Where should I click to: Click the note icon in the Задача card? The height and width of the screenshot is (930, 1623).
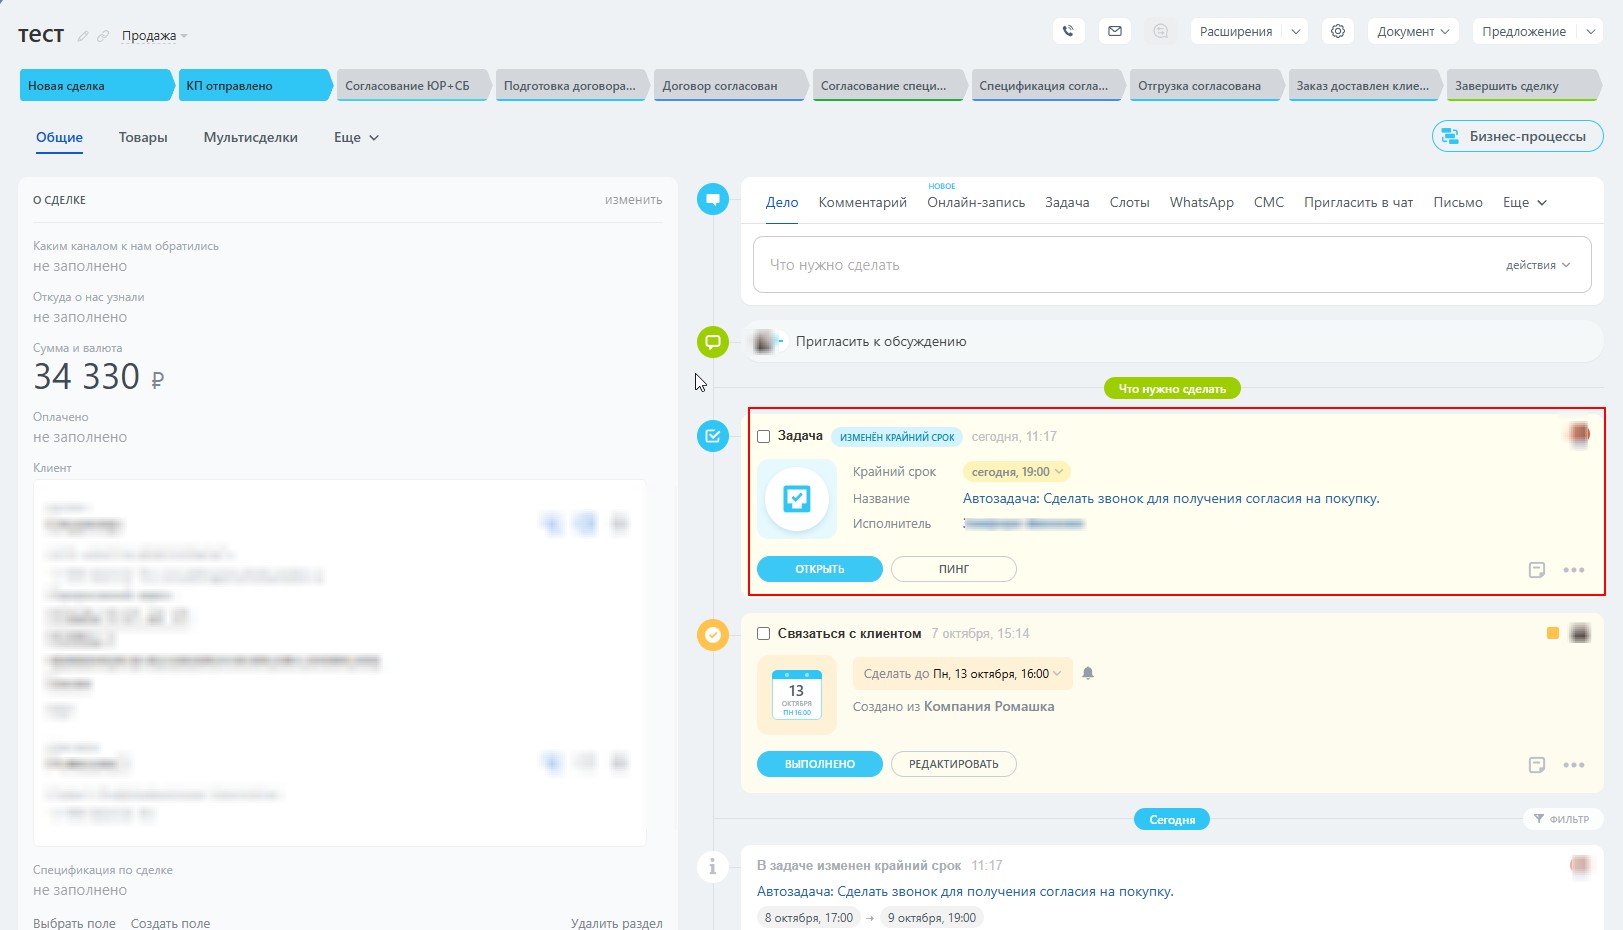[1537, 570]
